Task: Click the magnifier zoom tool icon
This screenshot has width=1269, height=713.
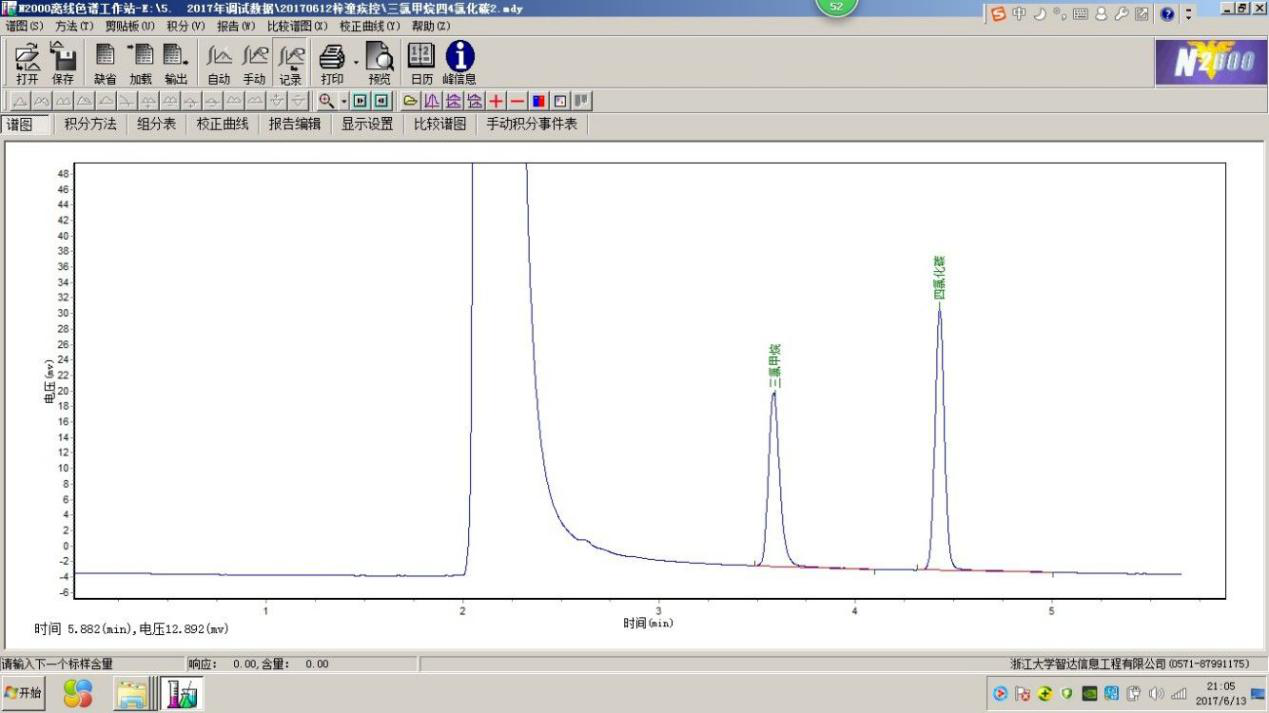Action: tap(326, 101)
